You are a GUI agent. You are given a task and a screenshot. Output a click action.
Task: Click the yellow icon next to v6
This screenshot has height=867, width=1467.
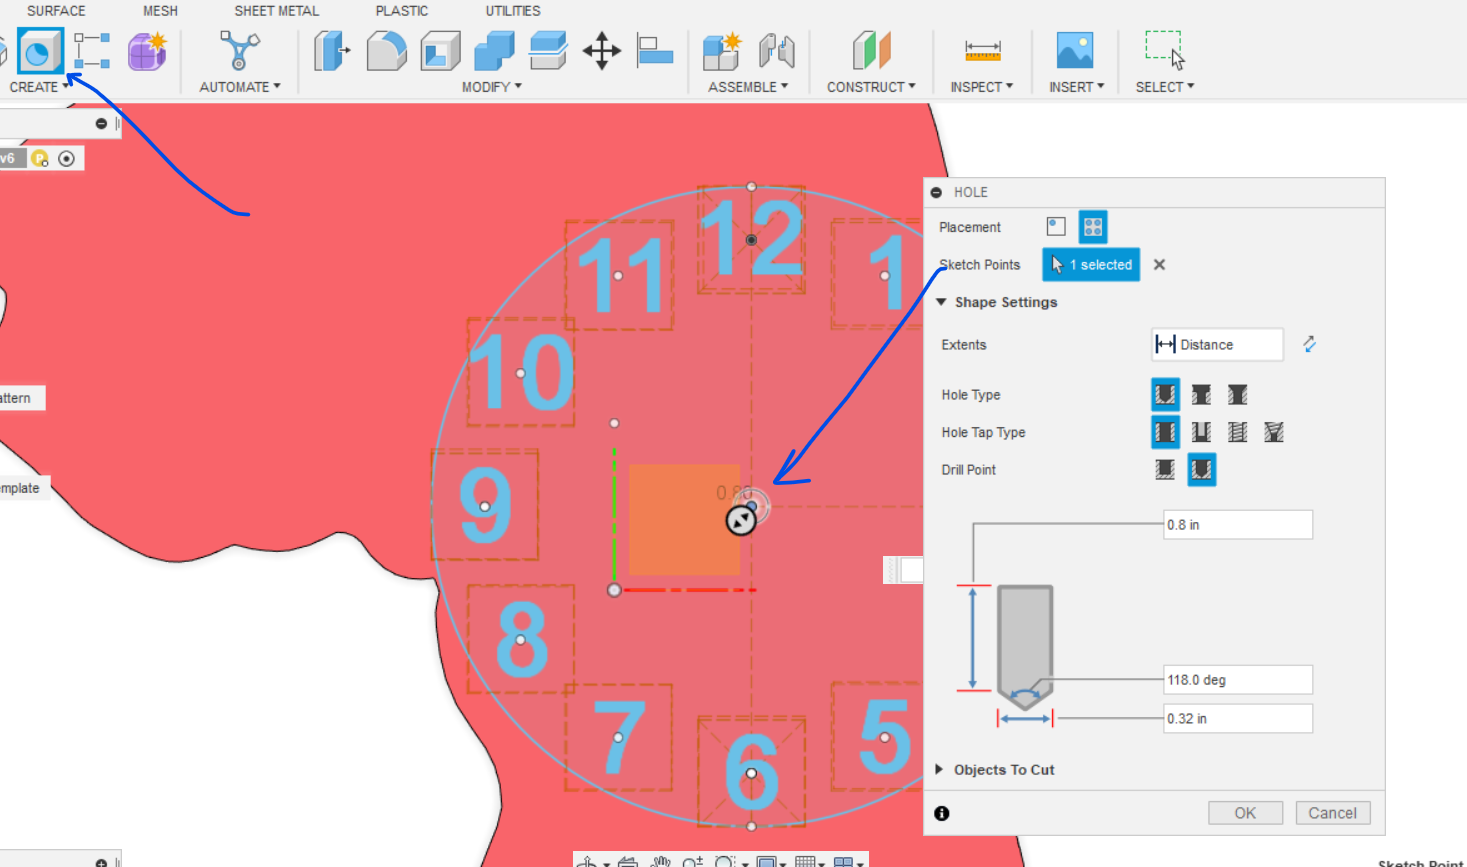tap(40, 158)
